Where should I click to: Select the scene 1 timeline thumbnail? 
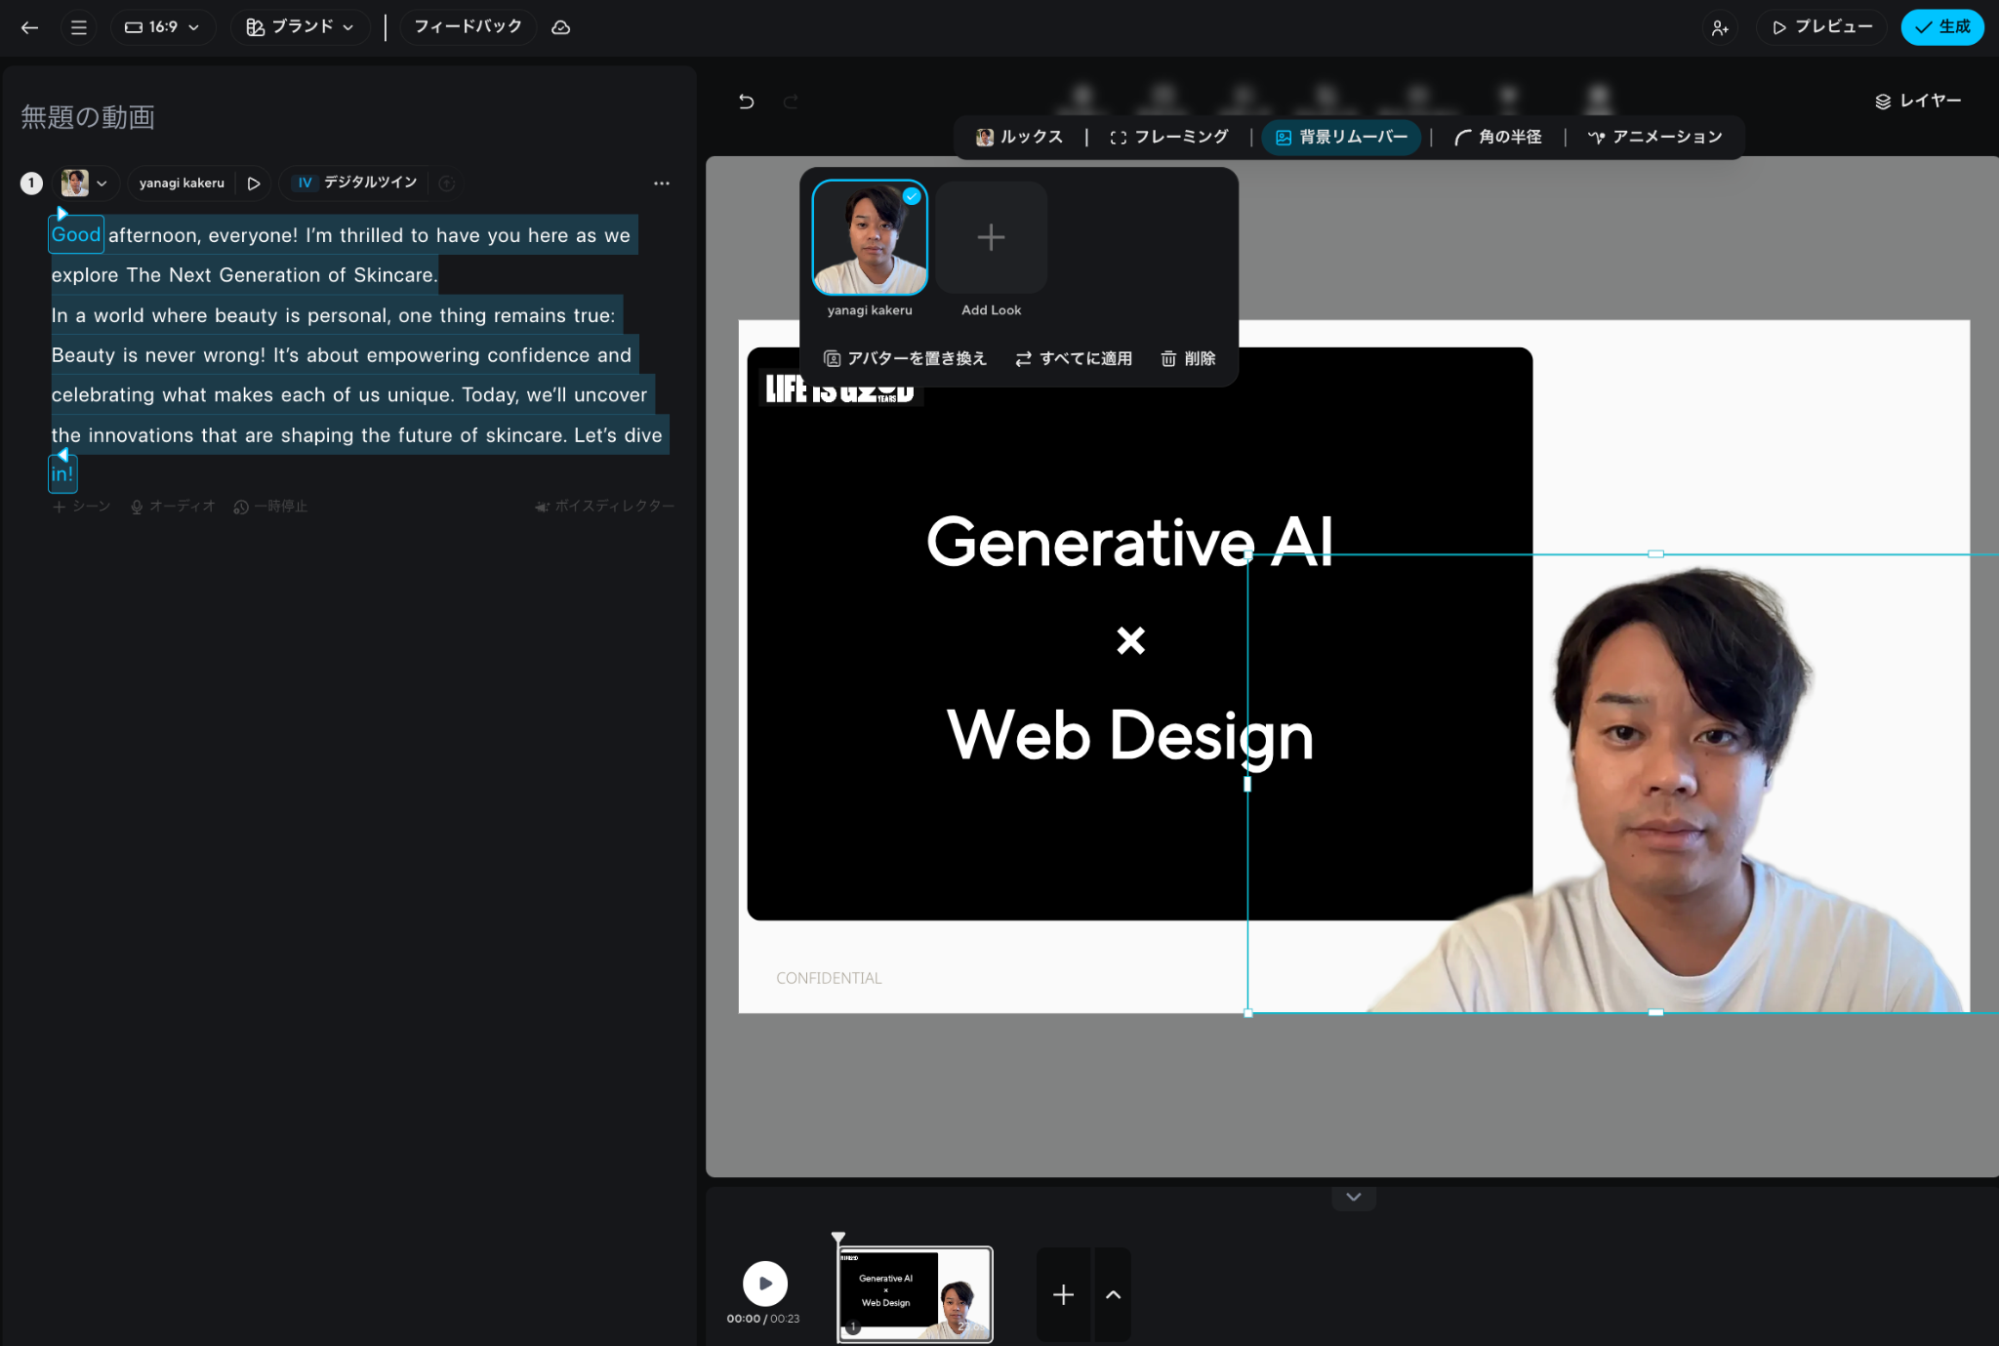(x=914, y=1293)
